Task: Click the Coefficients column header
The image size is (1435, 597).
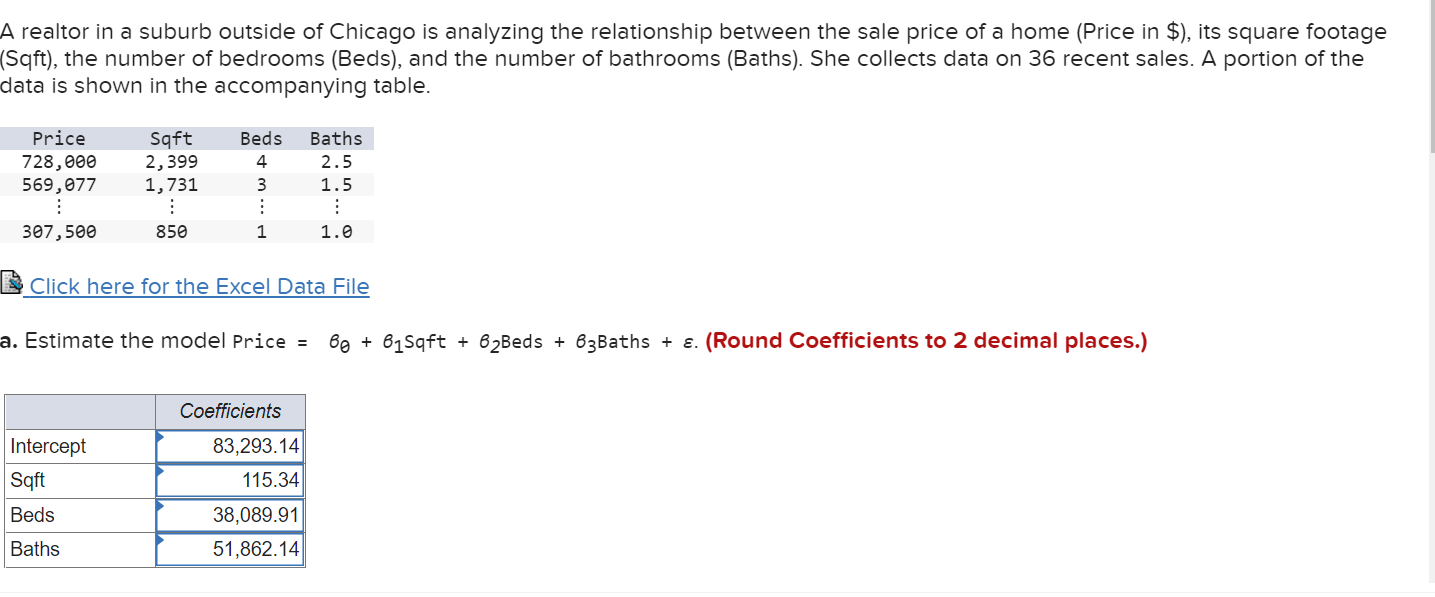Action: pos(230,411)
